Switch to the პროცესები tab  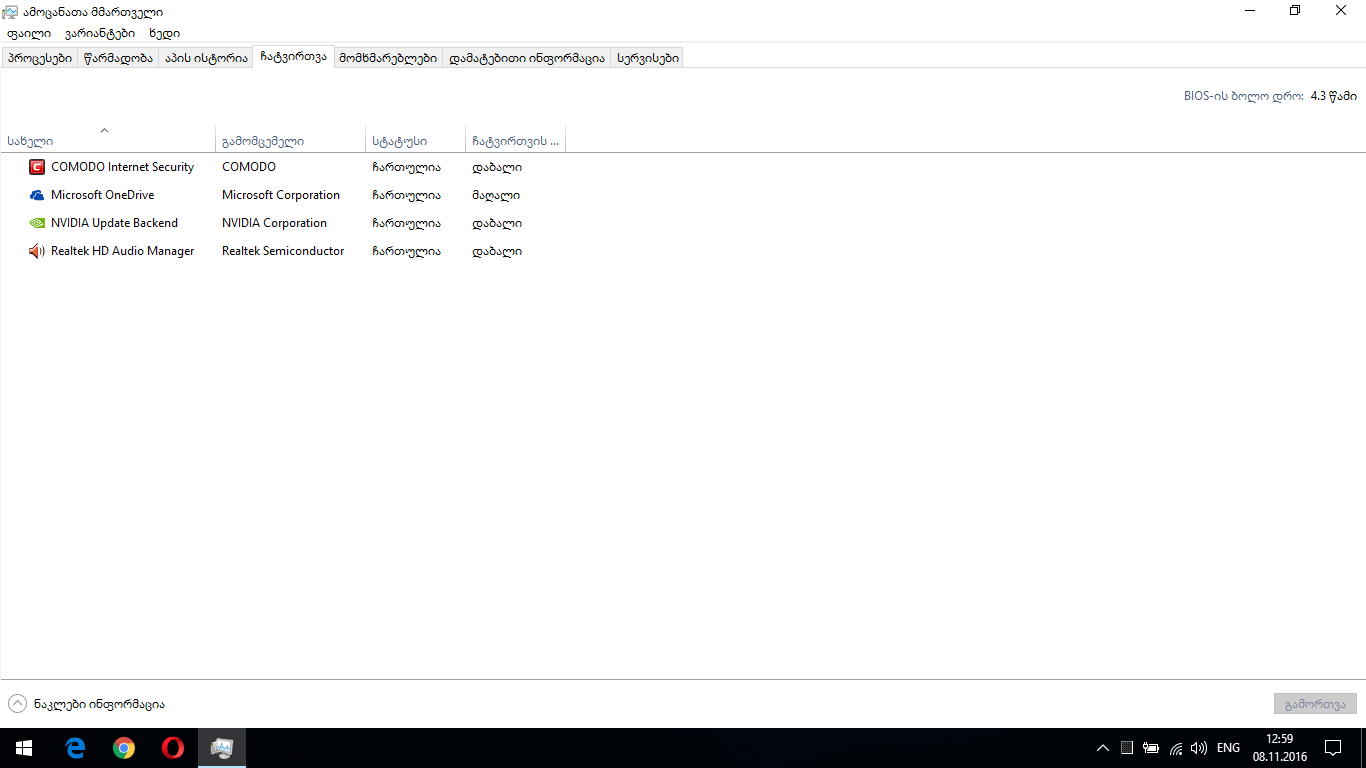(x=40, y=58)
